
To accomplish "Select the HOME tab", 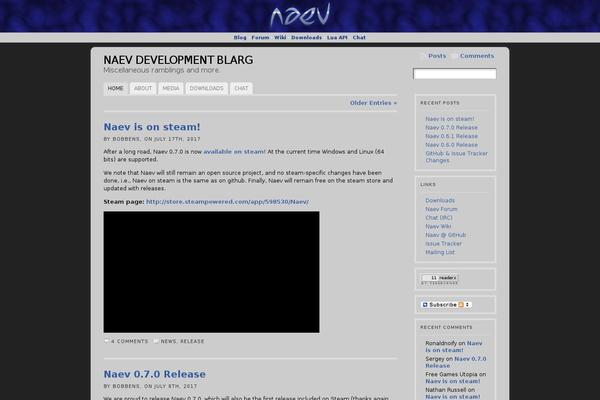I will pos(116,88).
